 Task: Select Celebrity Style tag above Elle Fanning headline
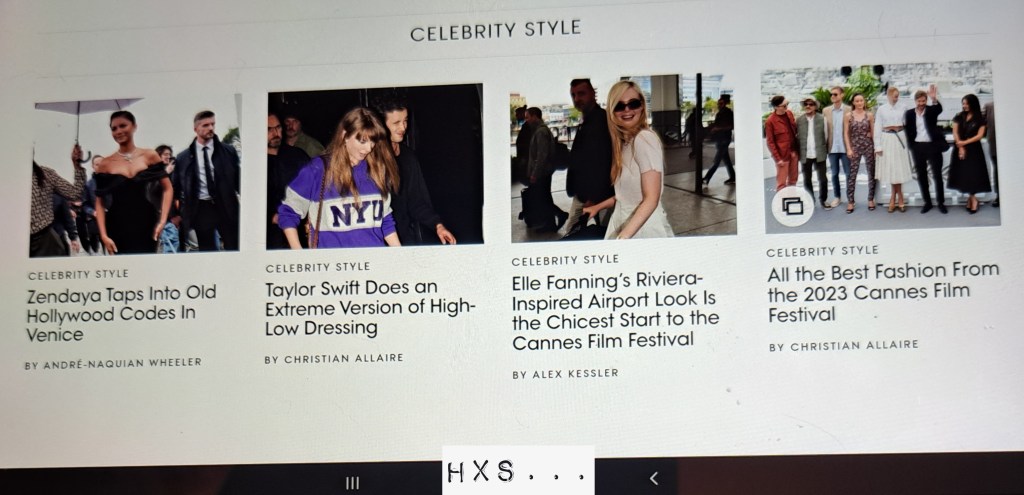pyautogui.click(x=565, y=261)
